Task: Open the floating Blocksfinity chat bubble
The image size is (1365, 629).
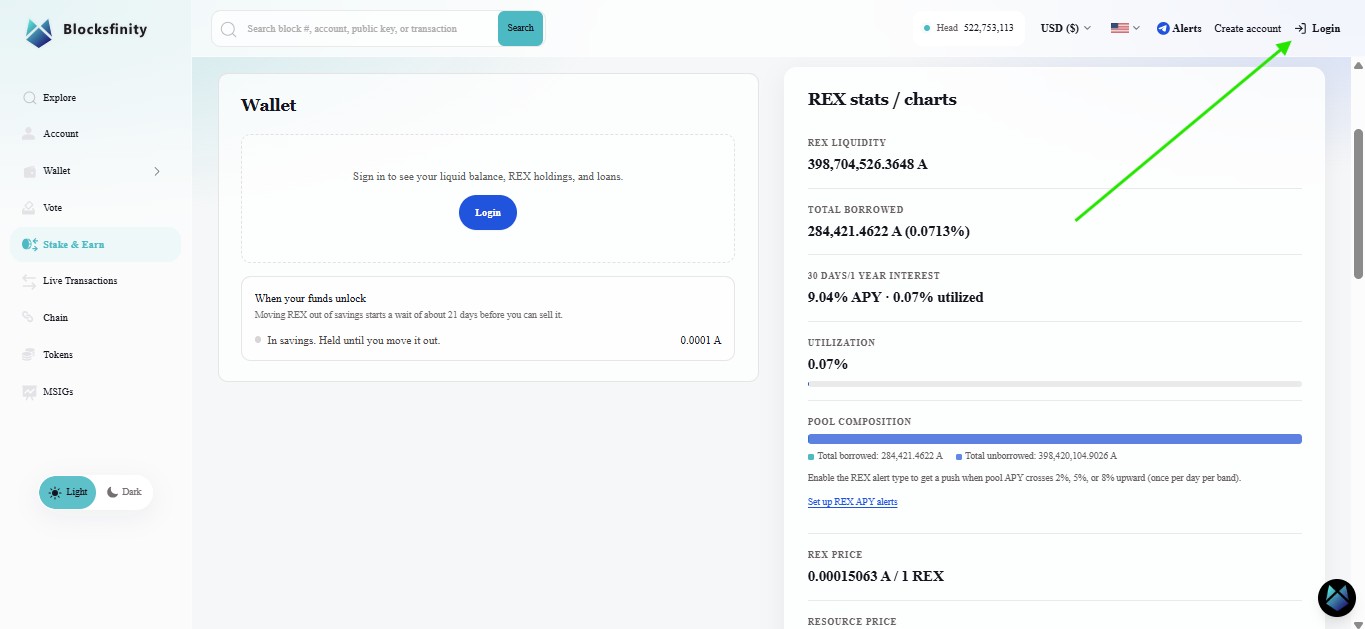Action: tap(1337, 597)
